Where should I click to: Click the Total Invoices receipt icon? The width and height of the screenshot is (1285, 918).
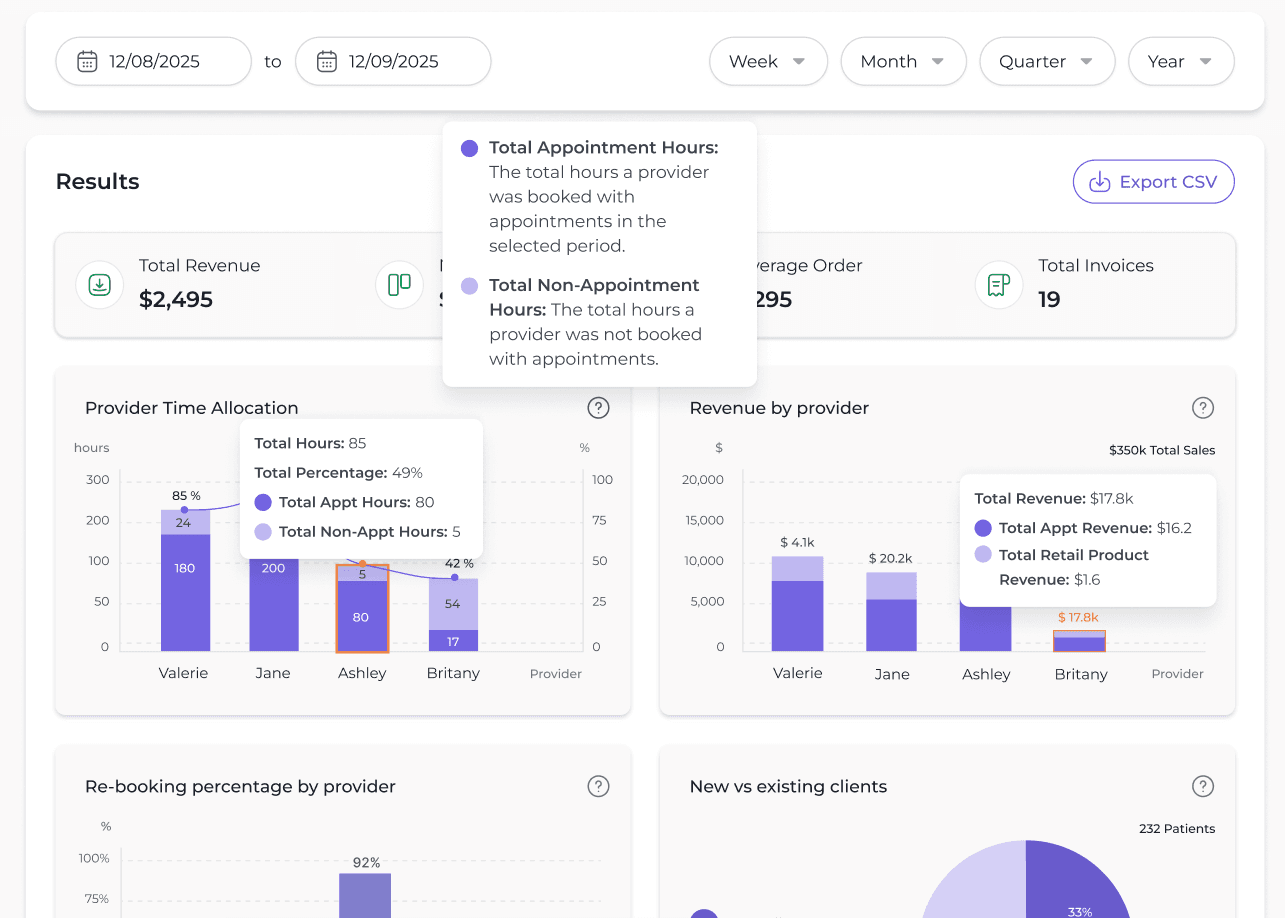[998, 284]
